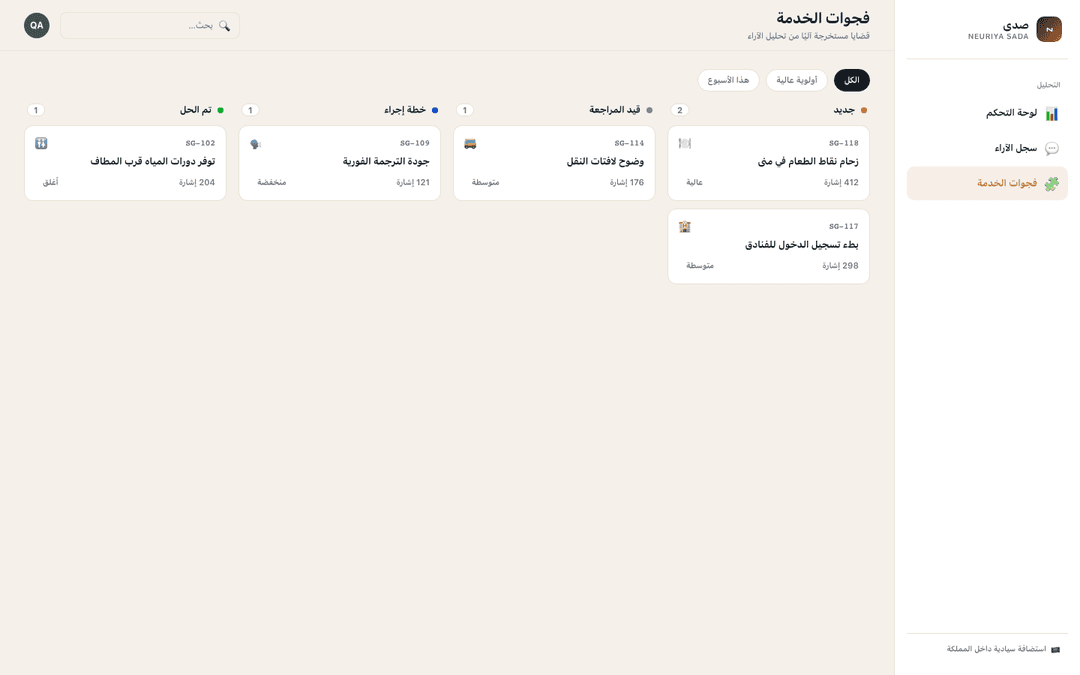Click the magnifier icon in the search box

tap(225, 25)
